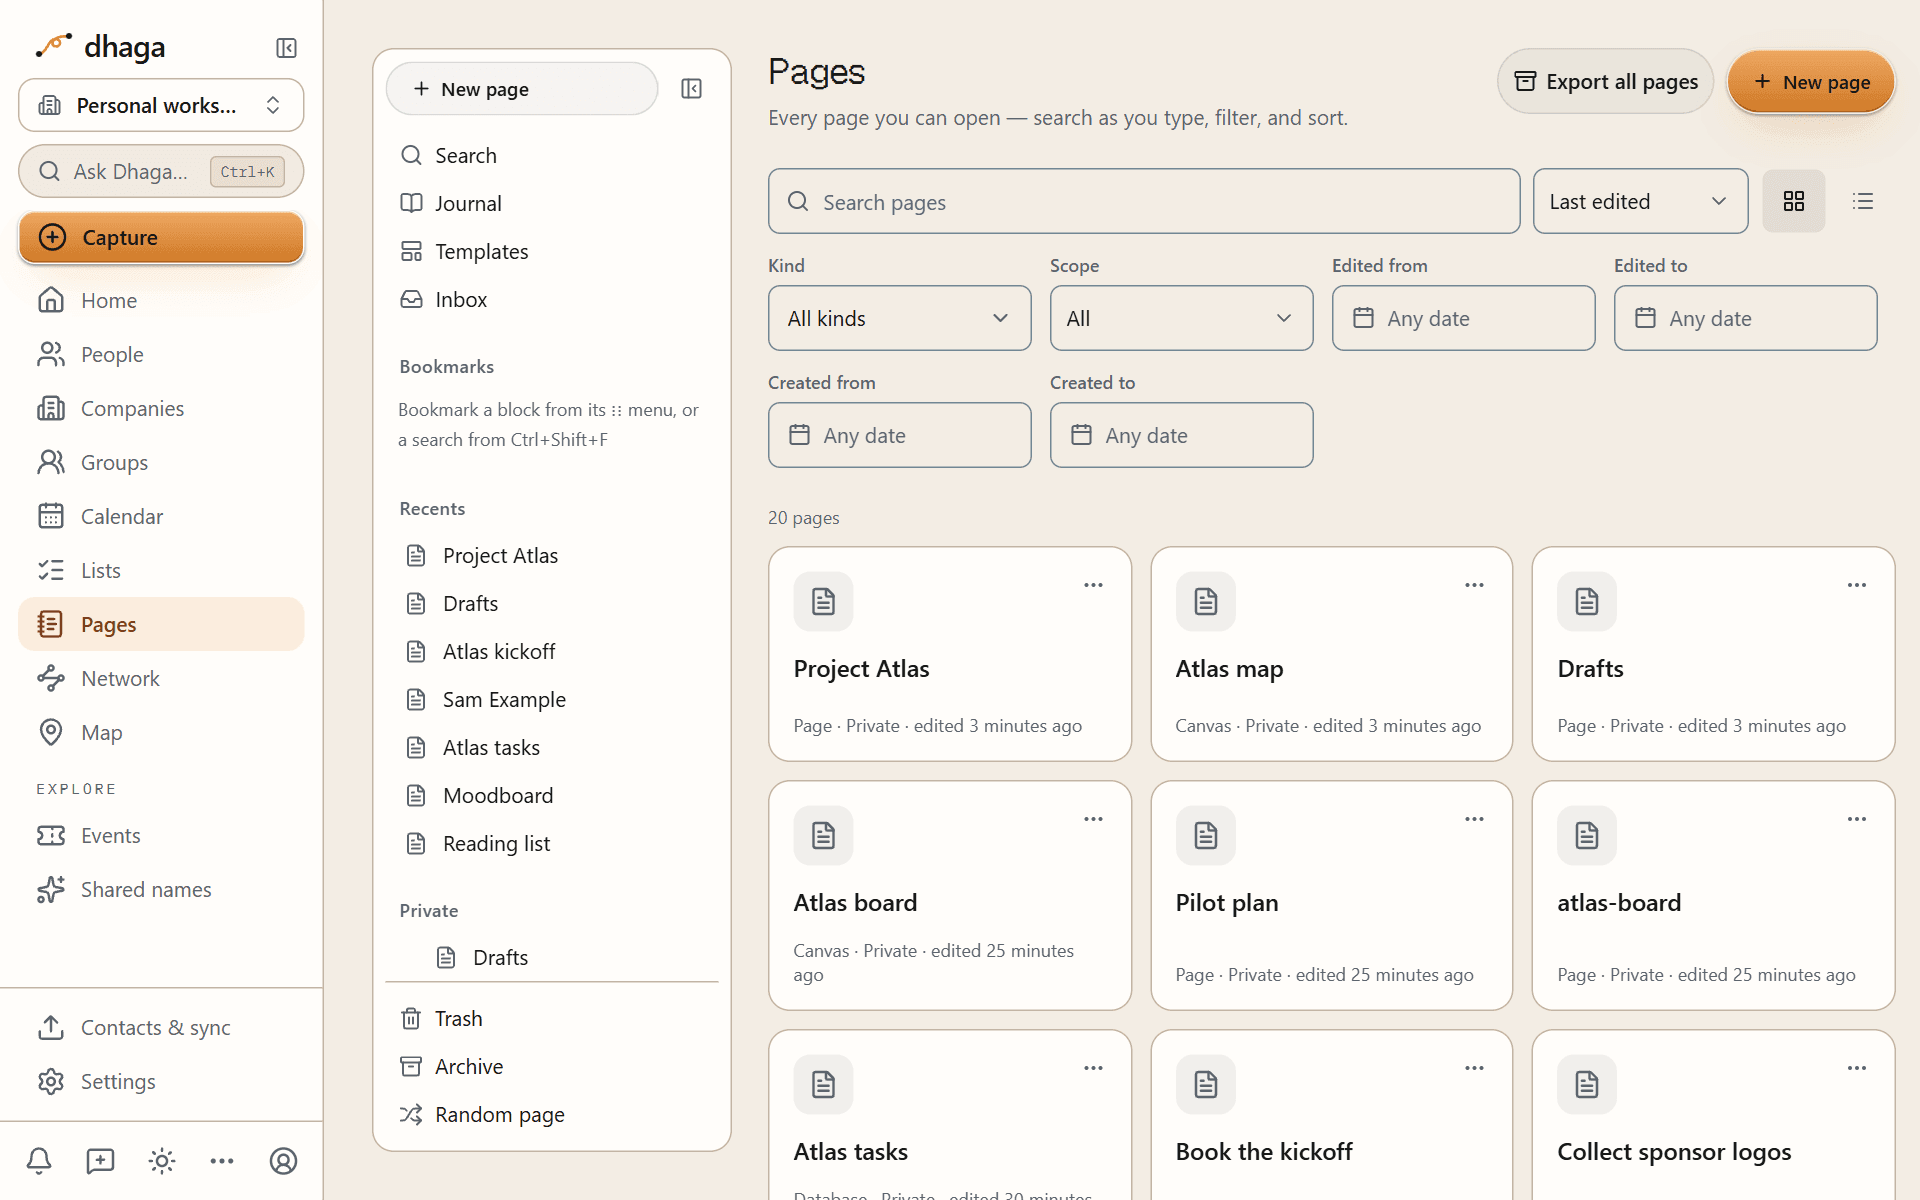The width and height of the screenshot is (1920, 1200).
Task: Click the Capture button
Action: (161, 237)
